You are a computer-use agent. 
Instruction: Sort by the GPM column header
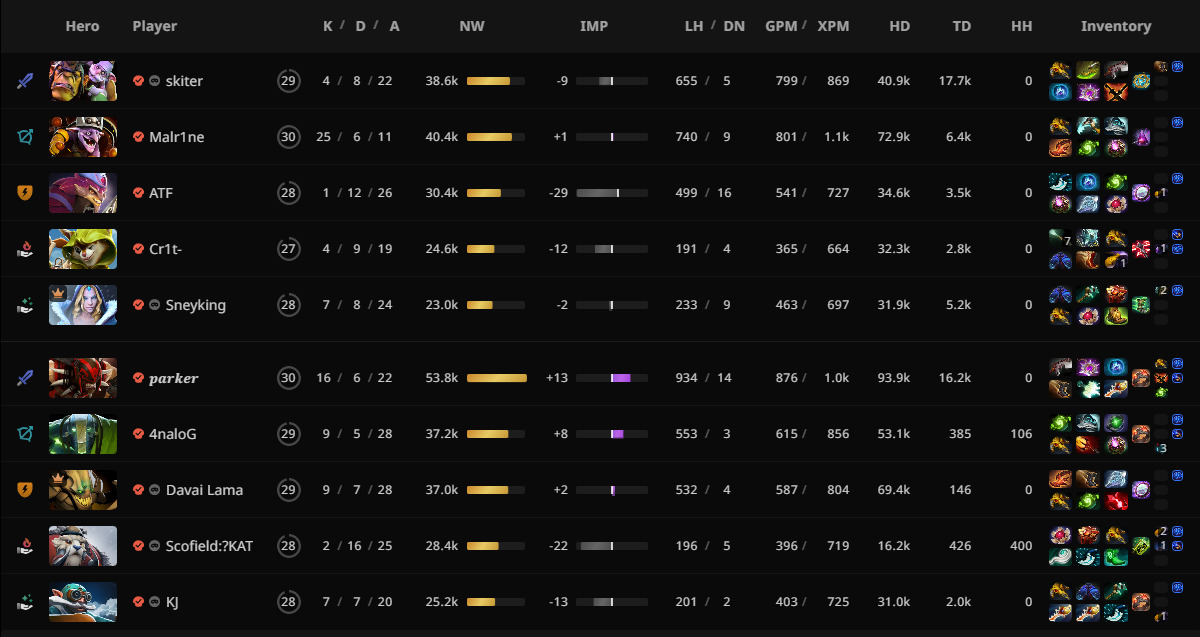point(780,27)
